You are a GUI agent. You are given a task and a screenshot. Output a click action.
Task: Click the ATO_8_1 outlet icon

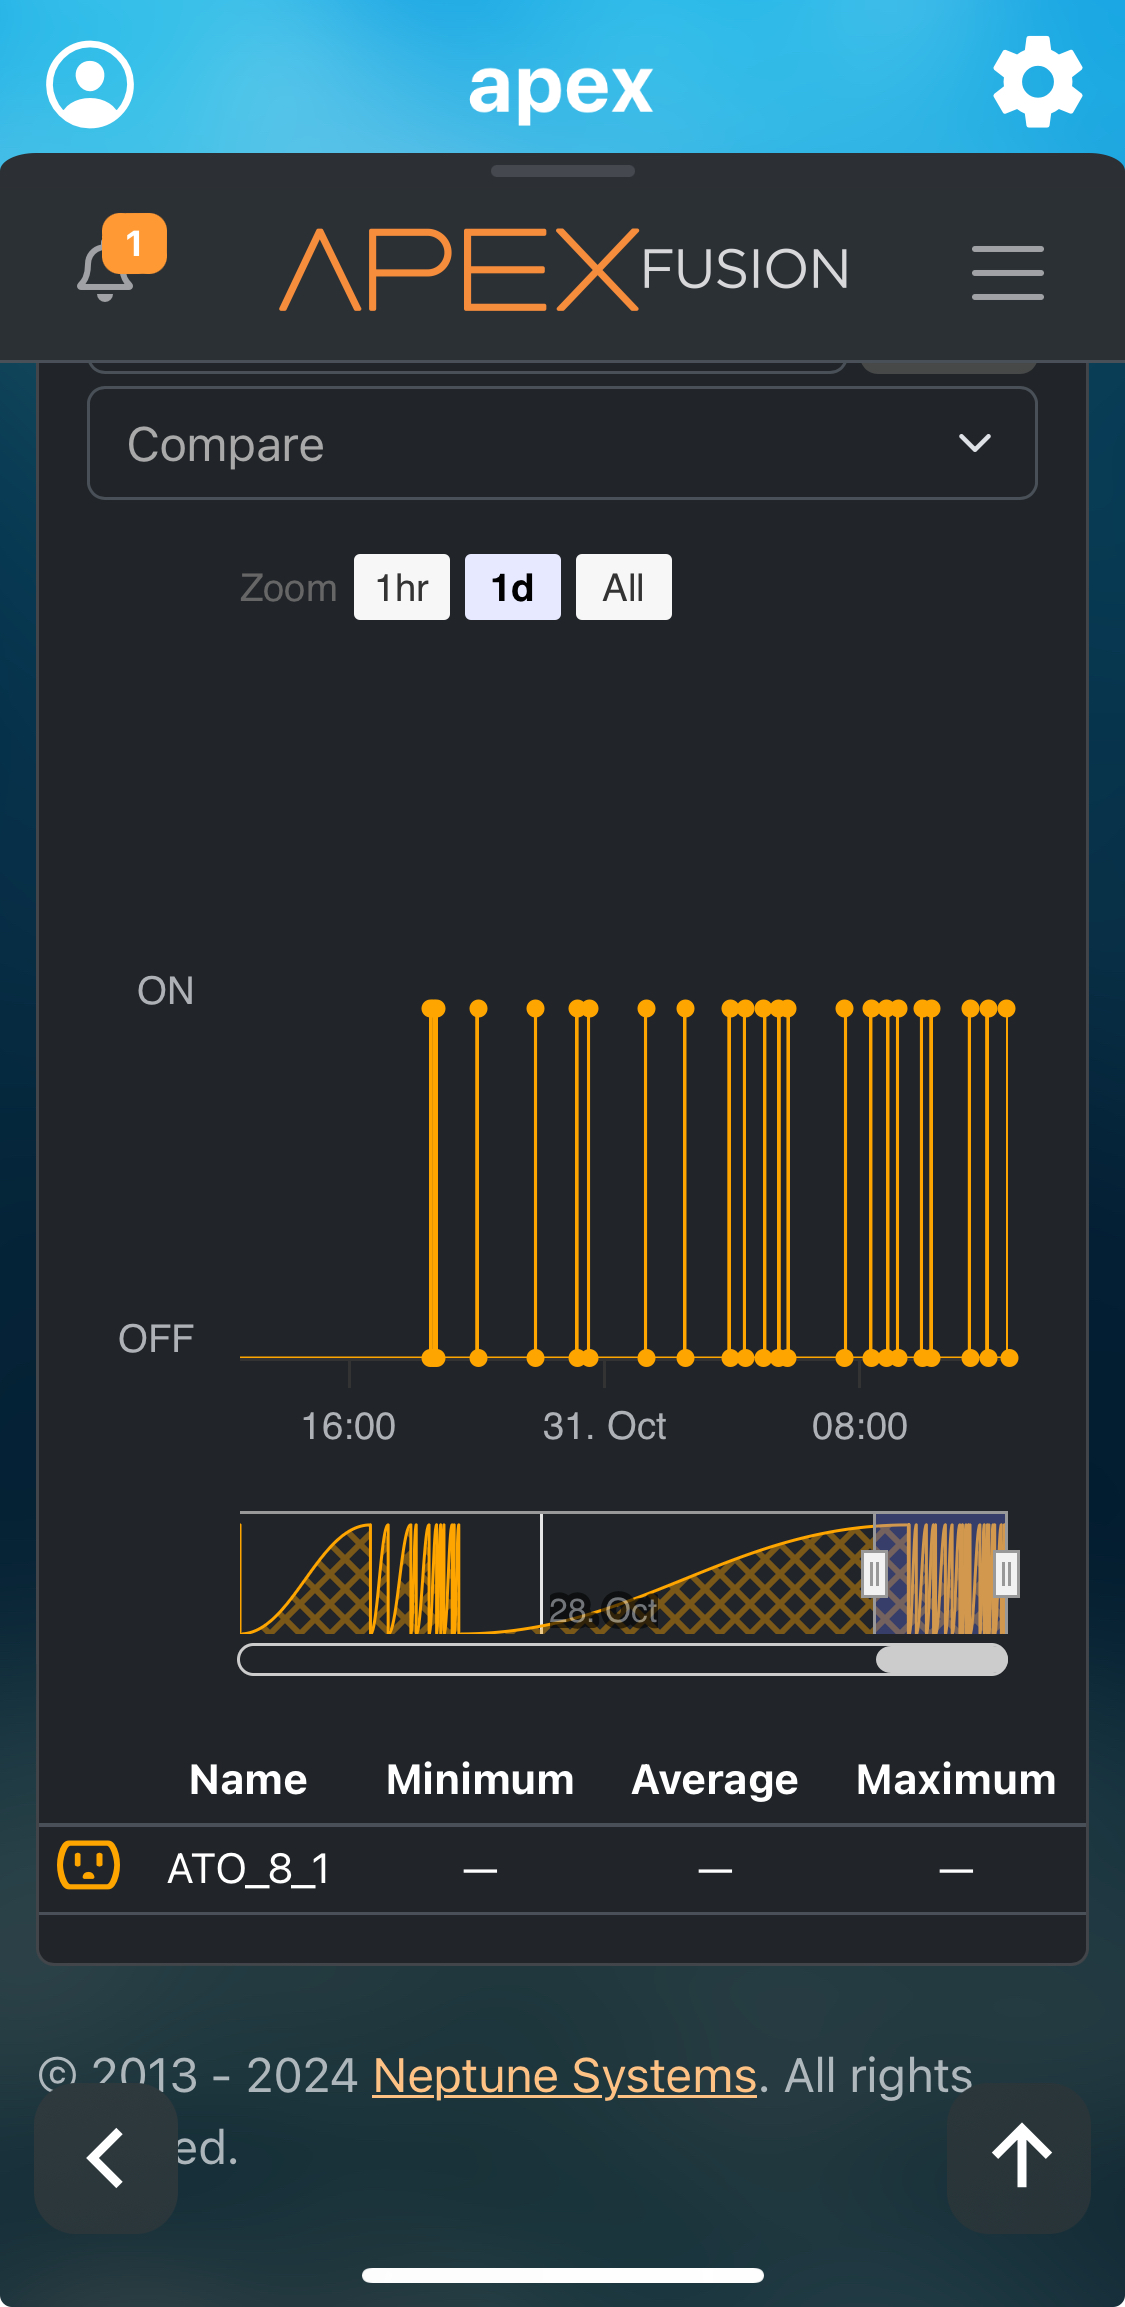(x=89, y=1866)
